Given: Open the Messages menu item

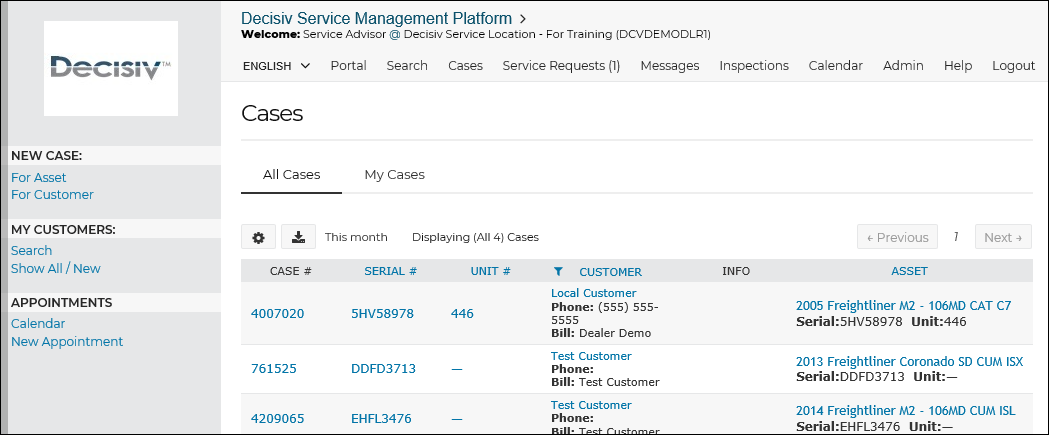Looking at the screenshot, I should pos(670,66).
